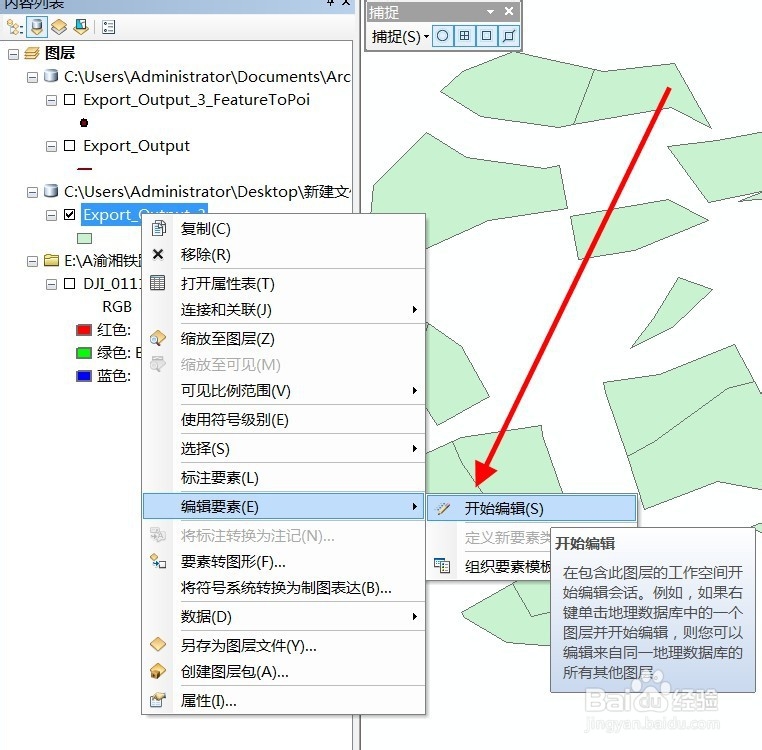Enable vertex snapping icon
Viewport: 762px width, 750px height.
[486, 36]
